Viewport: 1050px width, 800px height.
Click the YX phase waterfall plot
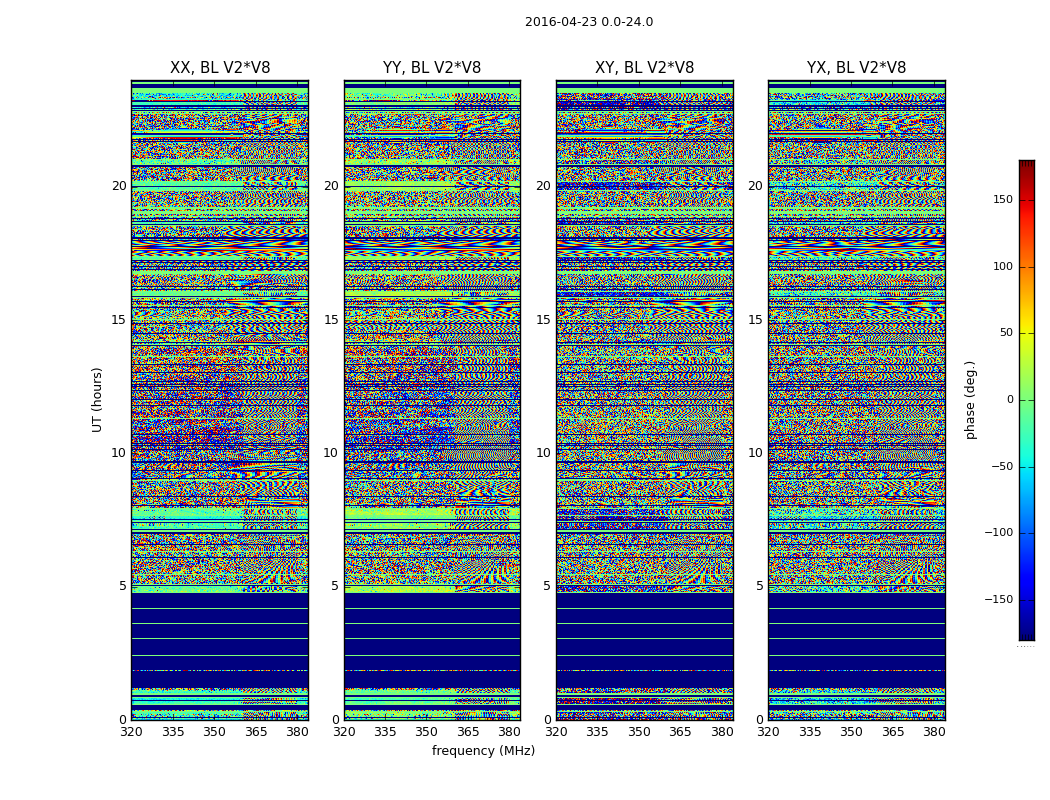point(857,400)
